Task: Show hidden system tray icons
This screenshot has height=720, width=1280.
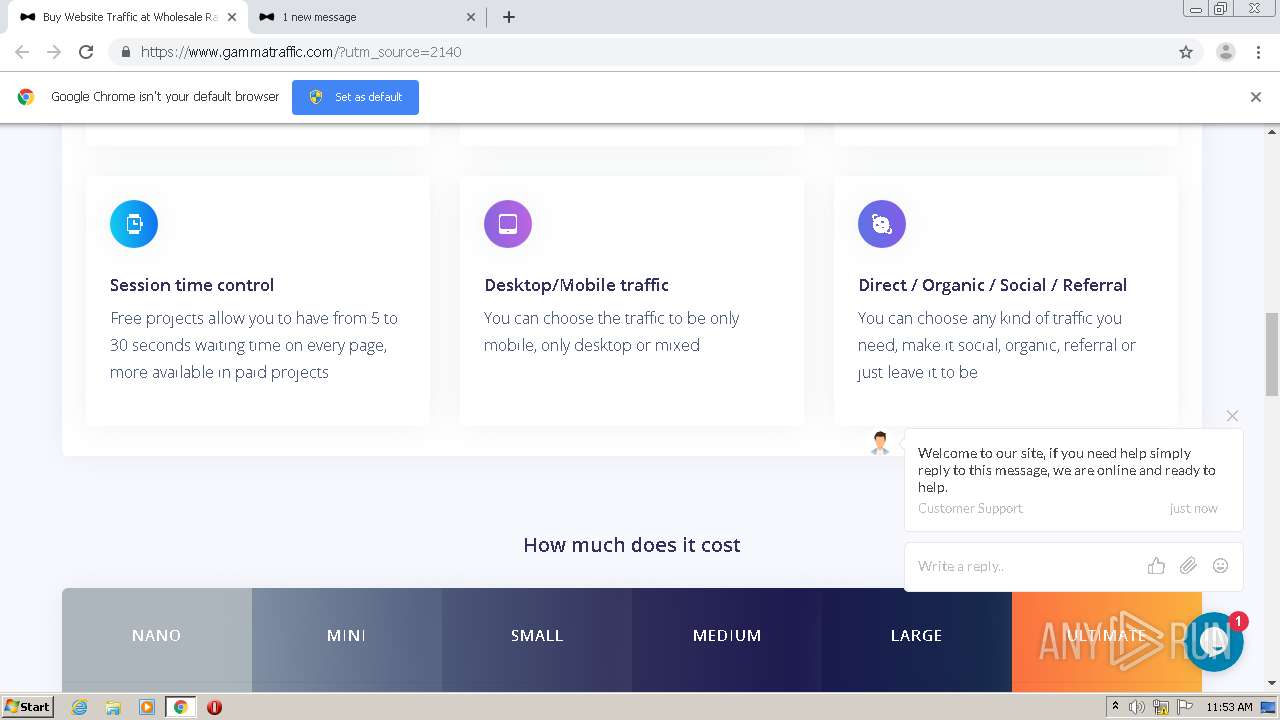Action: click(x=1115, y=707)
